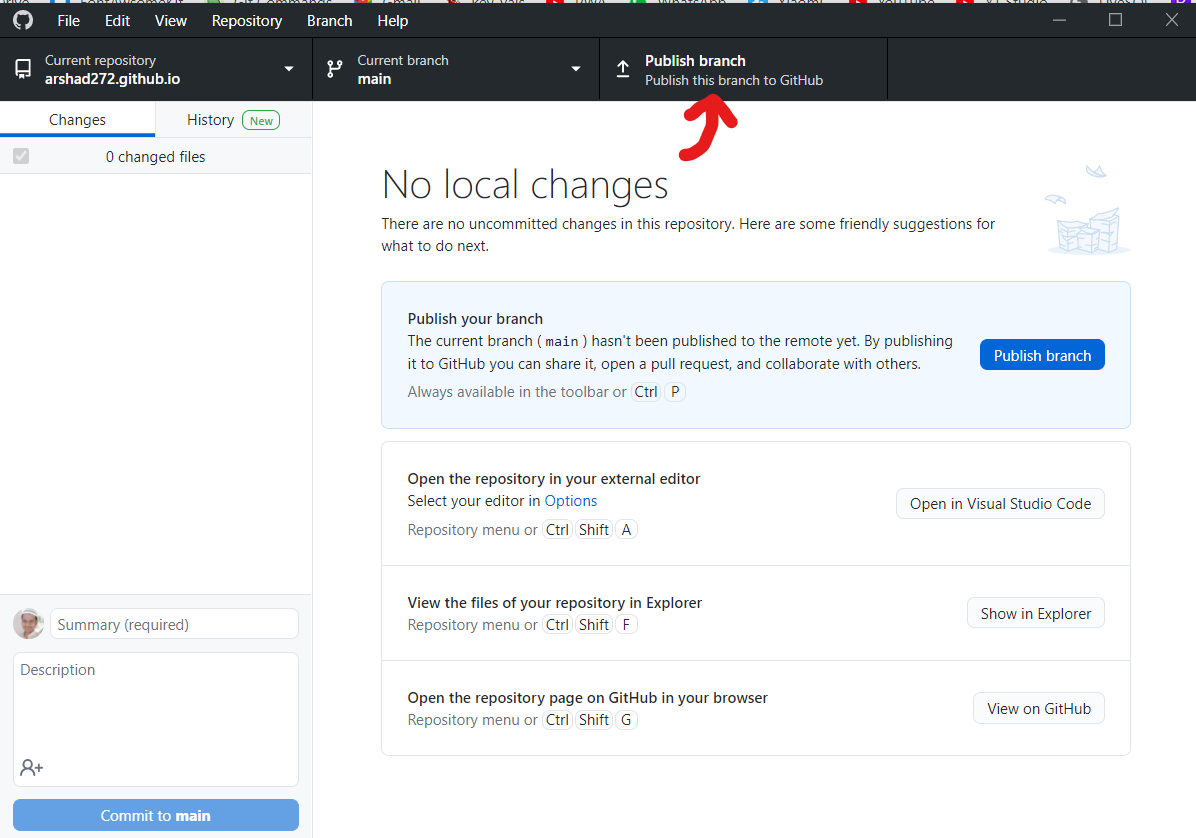Focus the Summary (required) input field

pyautogui.click(x=174, y=624)
